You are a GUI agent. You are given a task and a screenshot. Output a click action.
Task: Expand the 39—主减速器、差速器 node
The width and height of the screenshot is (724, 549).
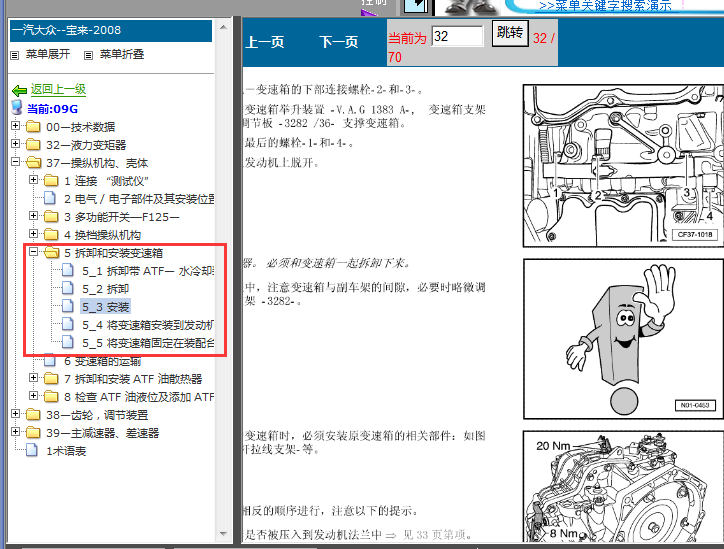pyautogui.click(x=15, y=432)
